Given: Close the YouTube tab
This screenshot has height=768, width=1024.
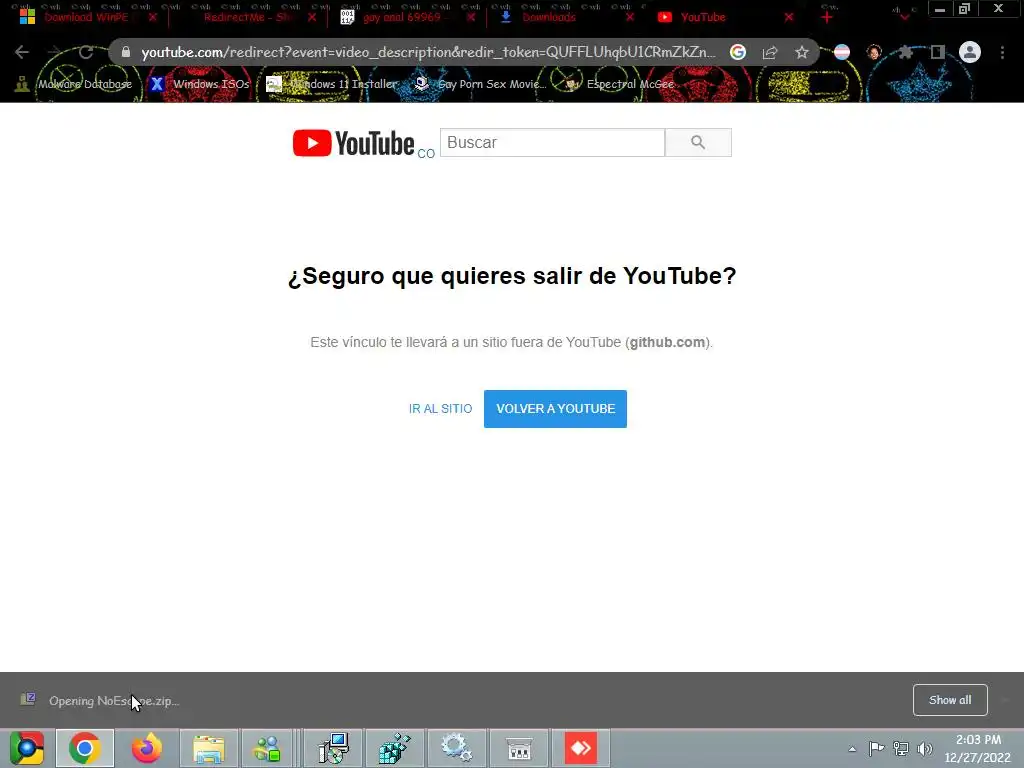Looking at the screenshot, I should point(789,17).
